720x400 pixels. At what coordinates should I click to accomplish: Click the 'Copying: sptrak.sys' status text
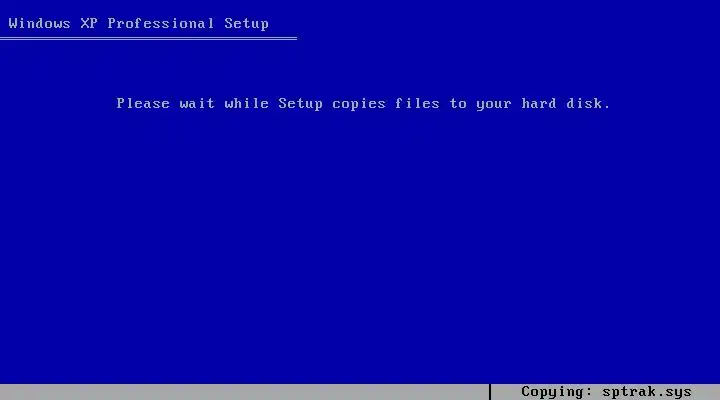coord(606,392)
